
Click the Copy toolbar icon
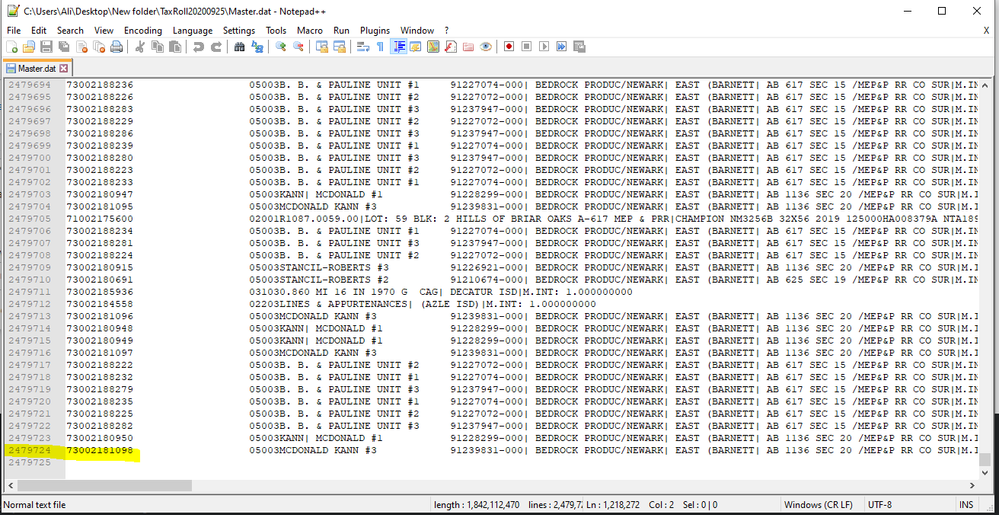click(157, 47)
